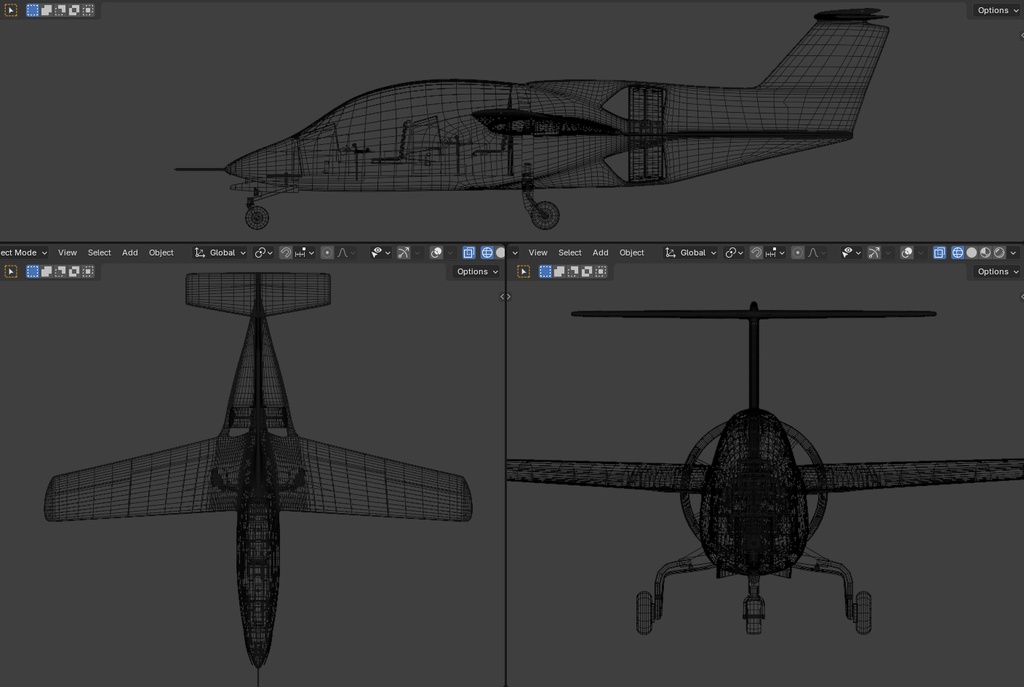Expand Options dropdown in top viewport
This screenshot has height=687, width=1024.
pos(997,10)
